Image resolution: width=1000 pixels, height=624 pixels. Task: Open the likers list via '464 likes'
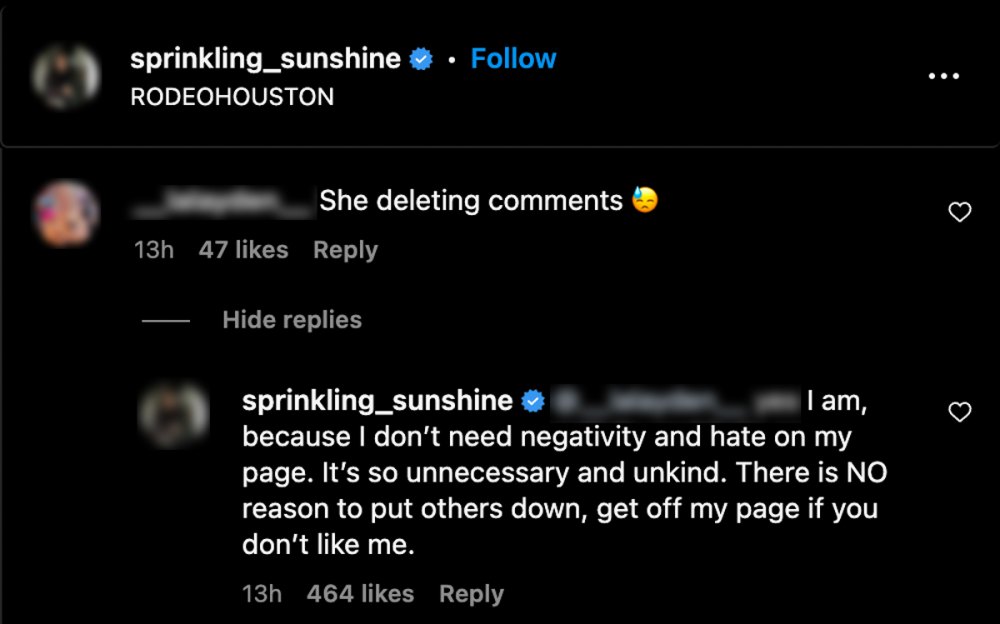coord(360,593)
